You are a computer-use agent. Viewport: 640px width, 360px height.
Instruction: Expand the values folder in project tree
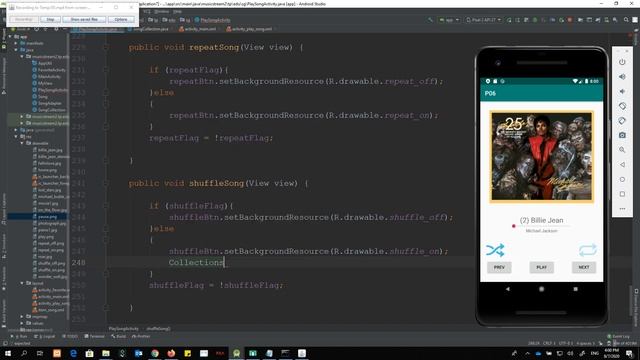22,323
